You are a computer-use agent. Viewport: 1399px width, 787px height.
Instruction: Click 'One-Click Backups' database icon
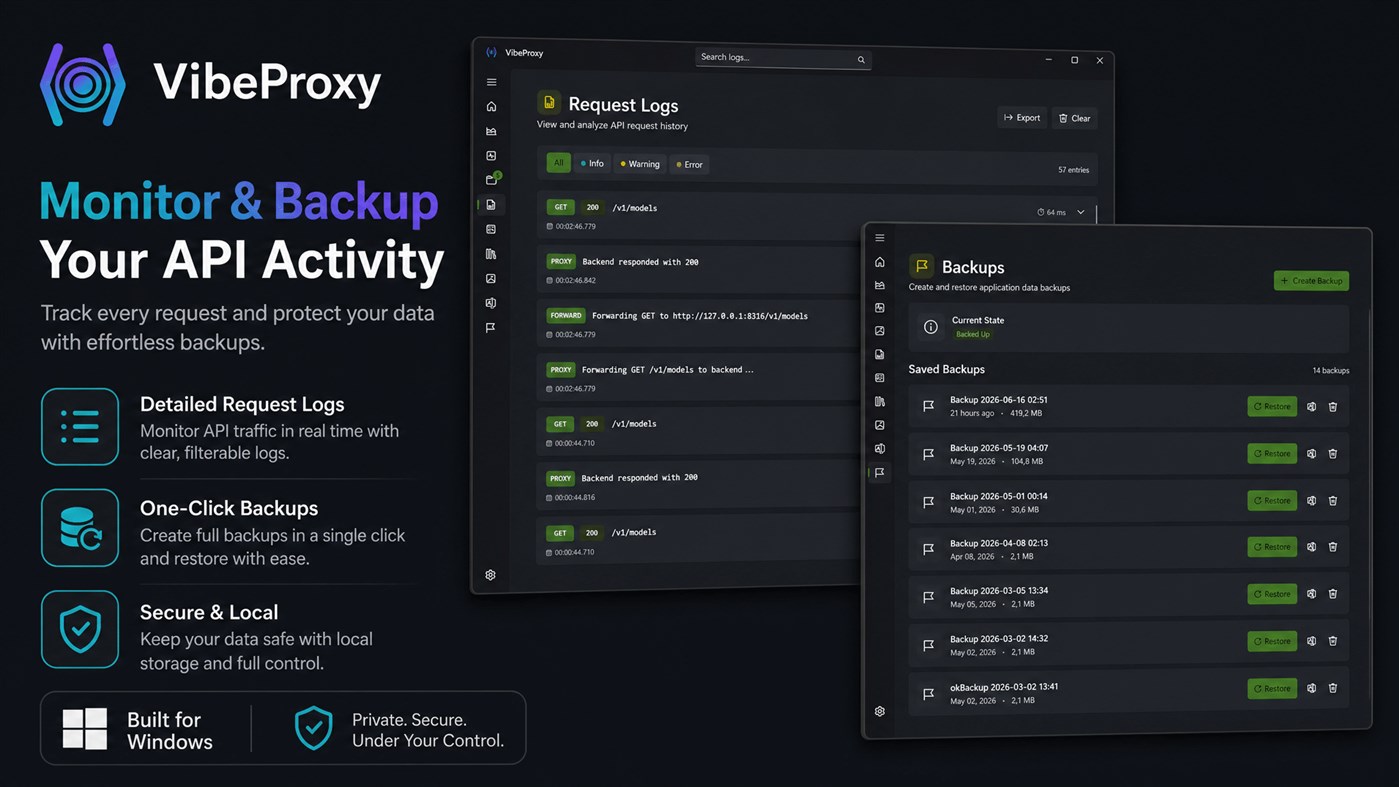point(80,528)
